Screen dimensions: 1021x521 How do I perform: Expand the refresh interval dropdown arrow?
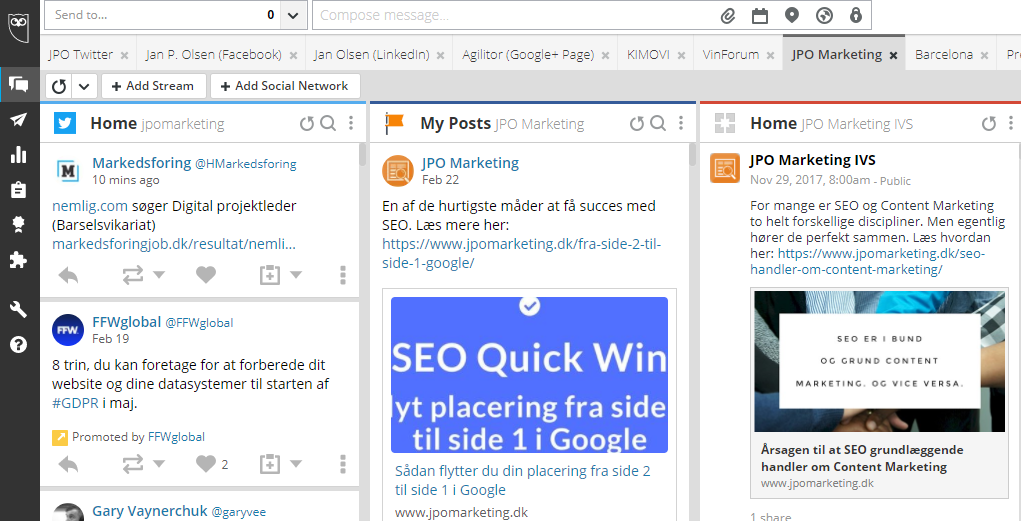click(x=85, y=86)
